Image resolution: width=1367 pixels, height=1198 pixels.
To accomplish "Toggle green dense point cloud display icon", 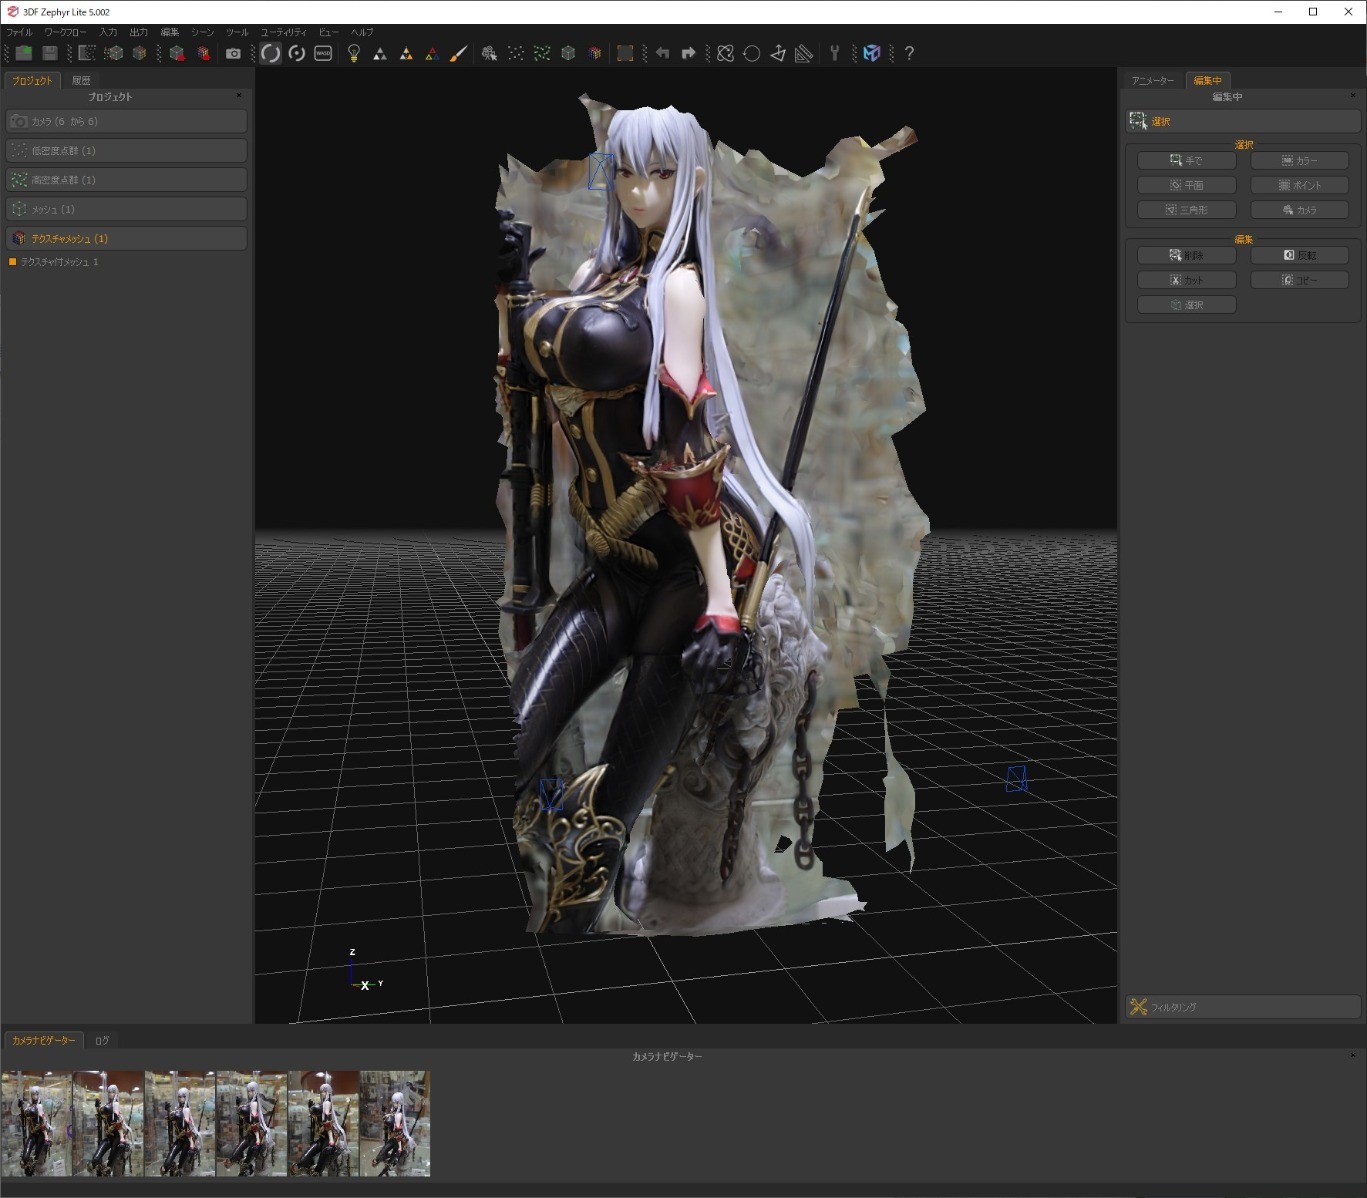I will click(542, 53).
